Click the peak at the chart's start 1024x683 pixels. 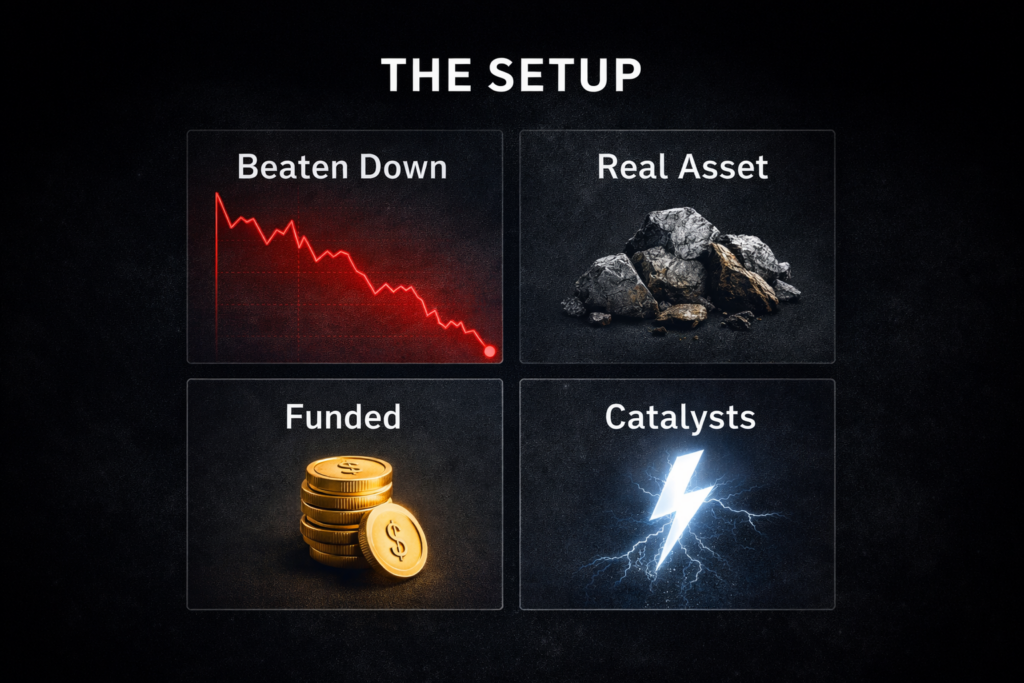[x=217, y=195]
